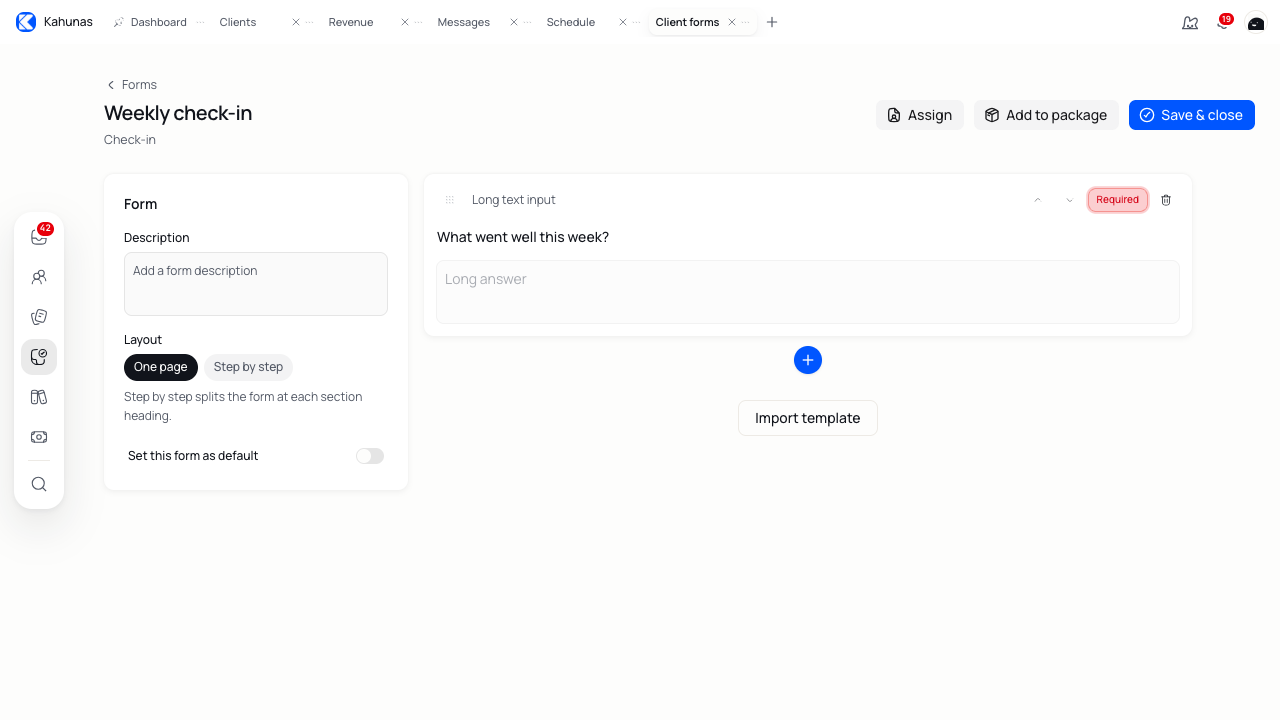This screenshot has width=1280, height=720.
Task: Select the One page layout option
Action: (161, 367)
